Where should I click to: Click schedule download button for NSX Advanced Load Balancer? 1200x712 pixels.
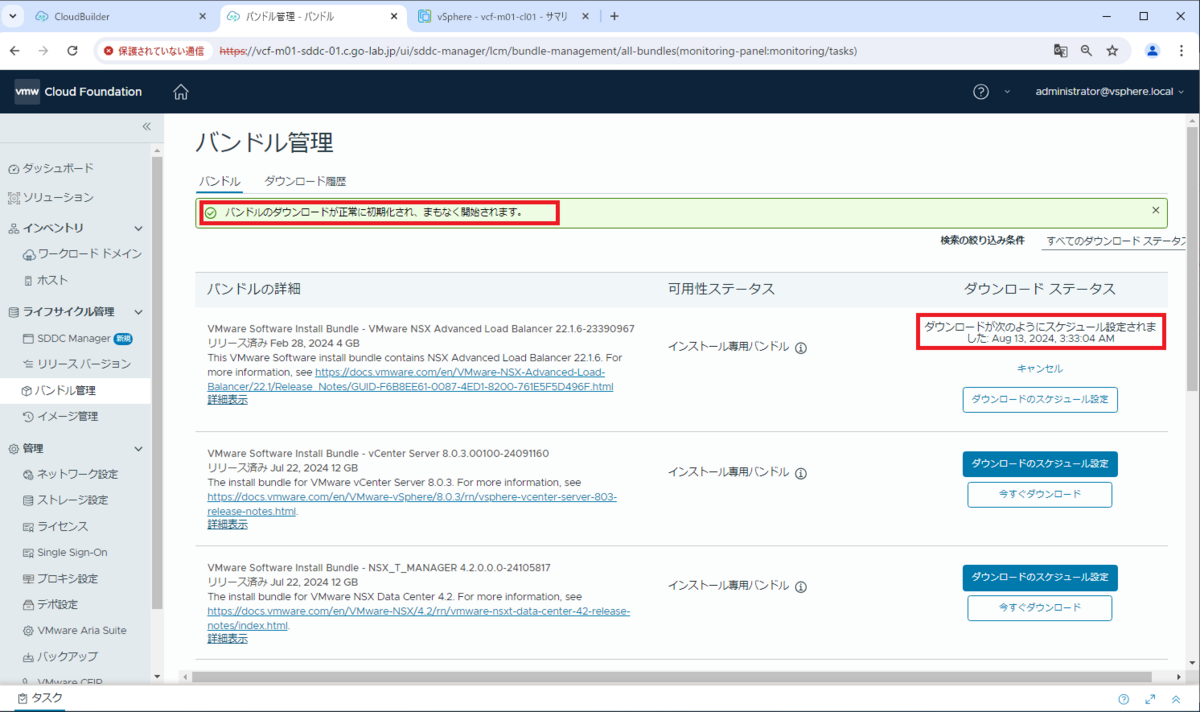coord(1040,399)
